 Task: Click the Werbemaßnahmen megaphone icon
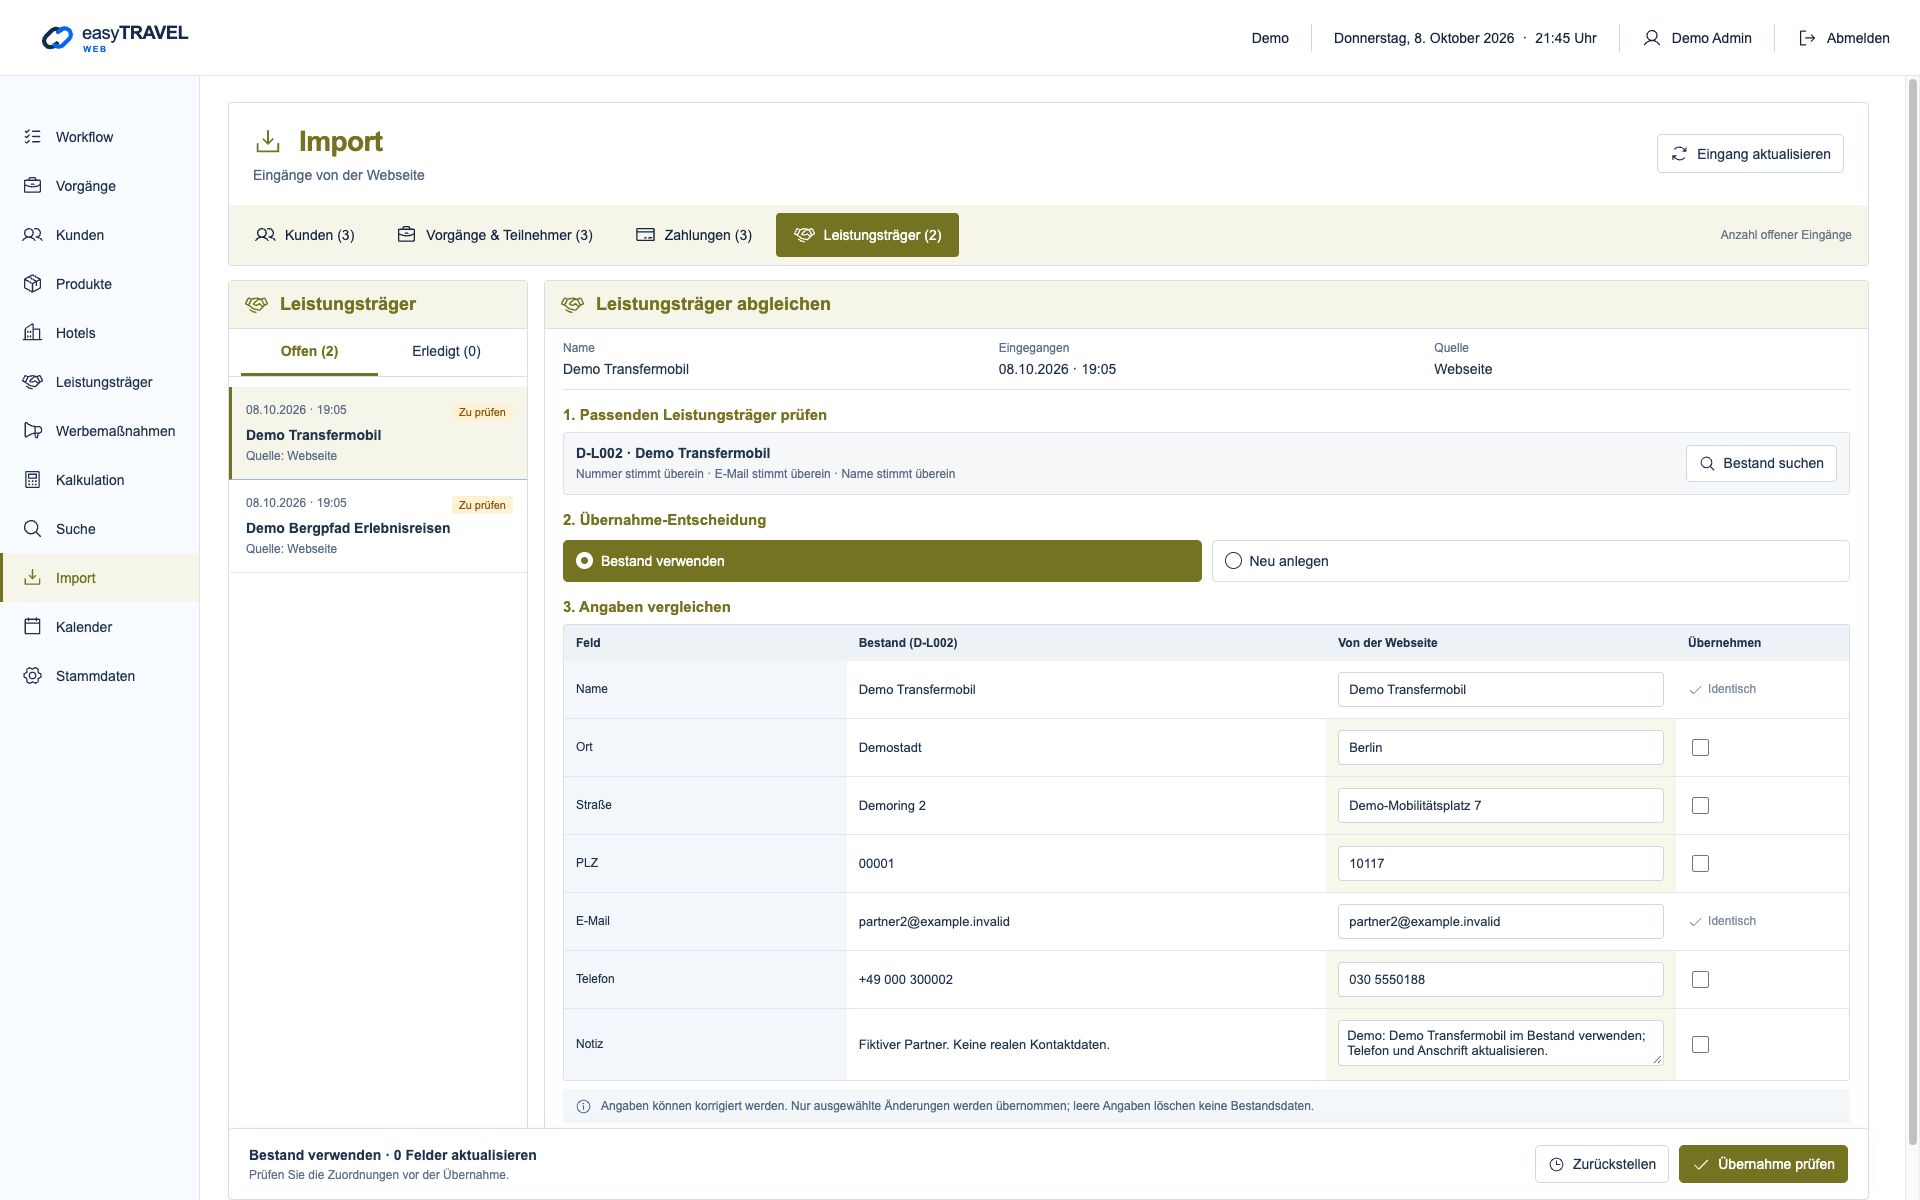coord(33,431)
